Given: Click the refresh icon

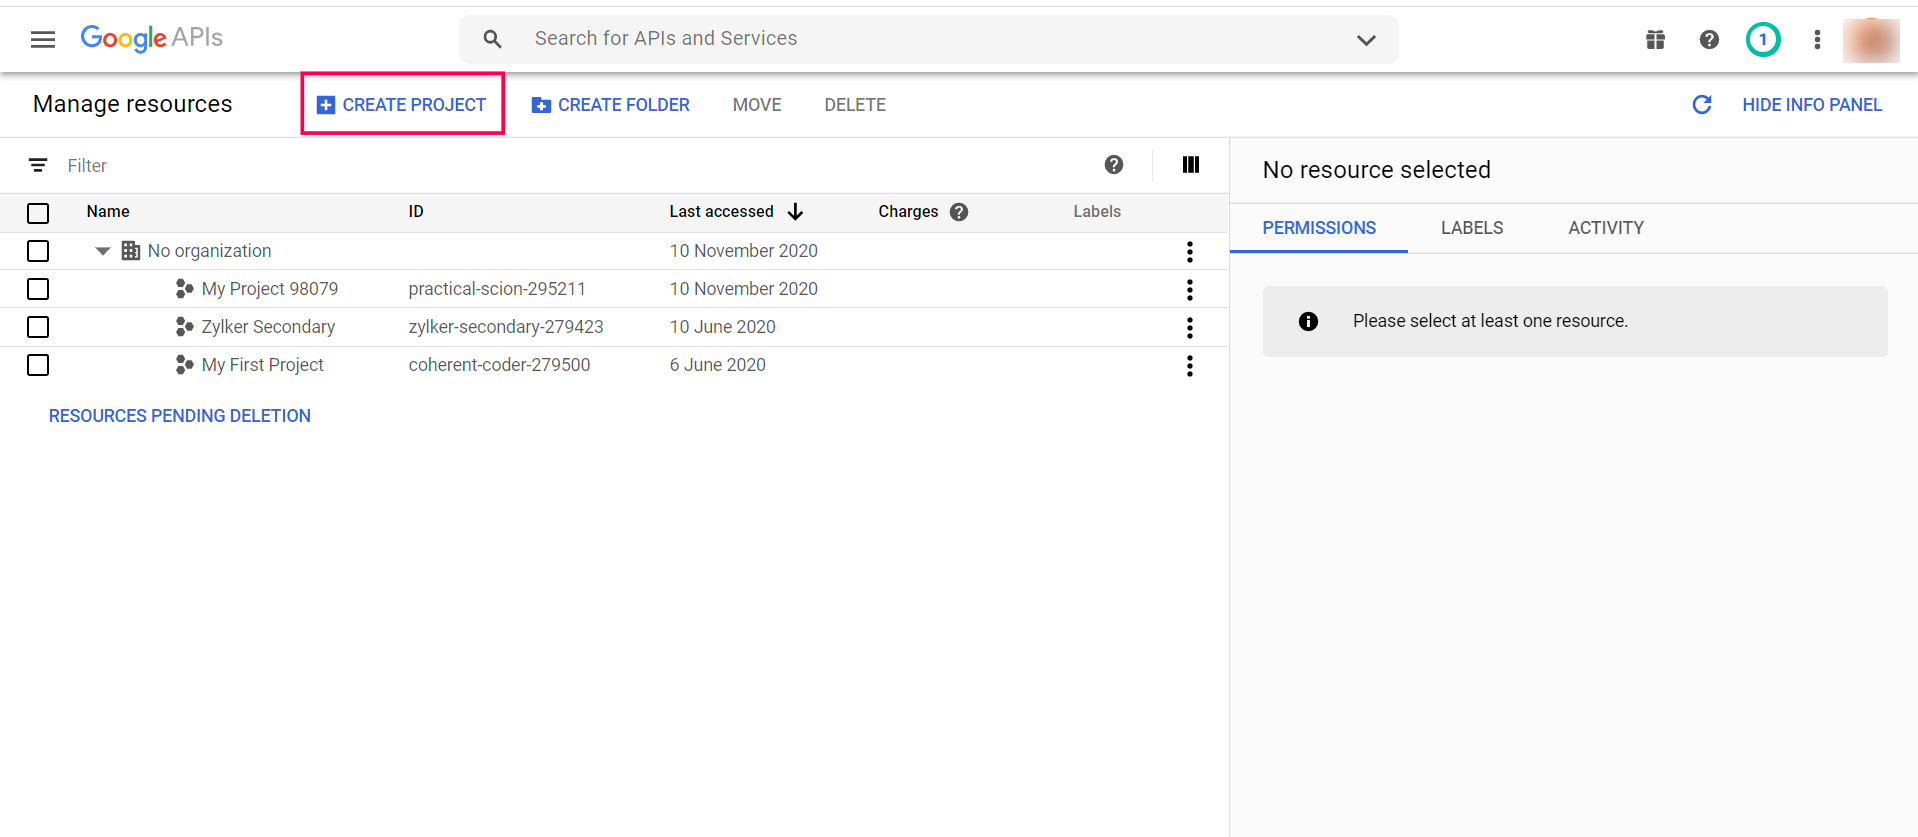Looking at the screenshot, I should point(1701,105).
